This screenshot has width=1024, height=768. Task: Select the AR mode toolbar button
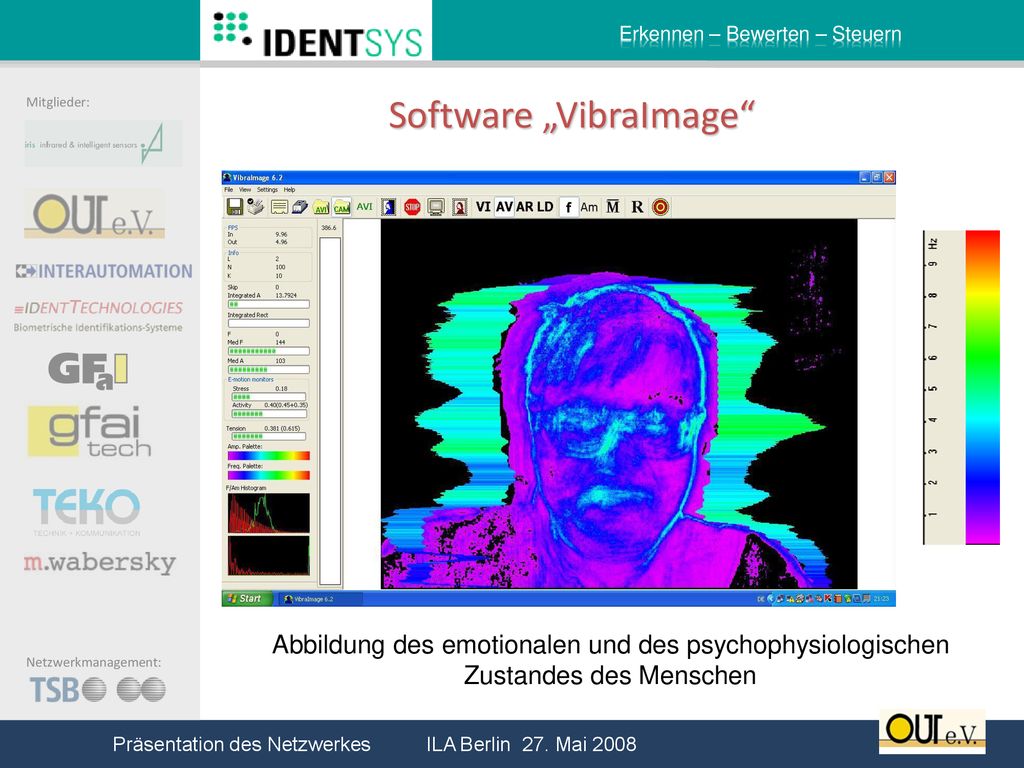(524, 207)
